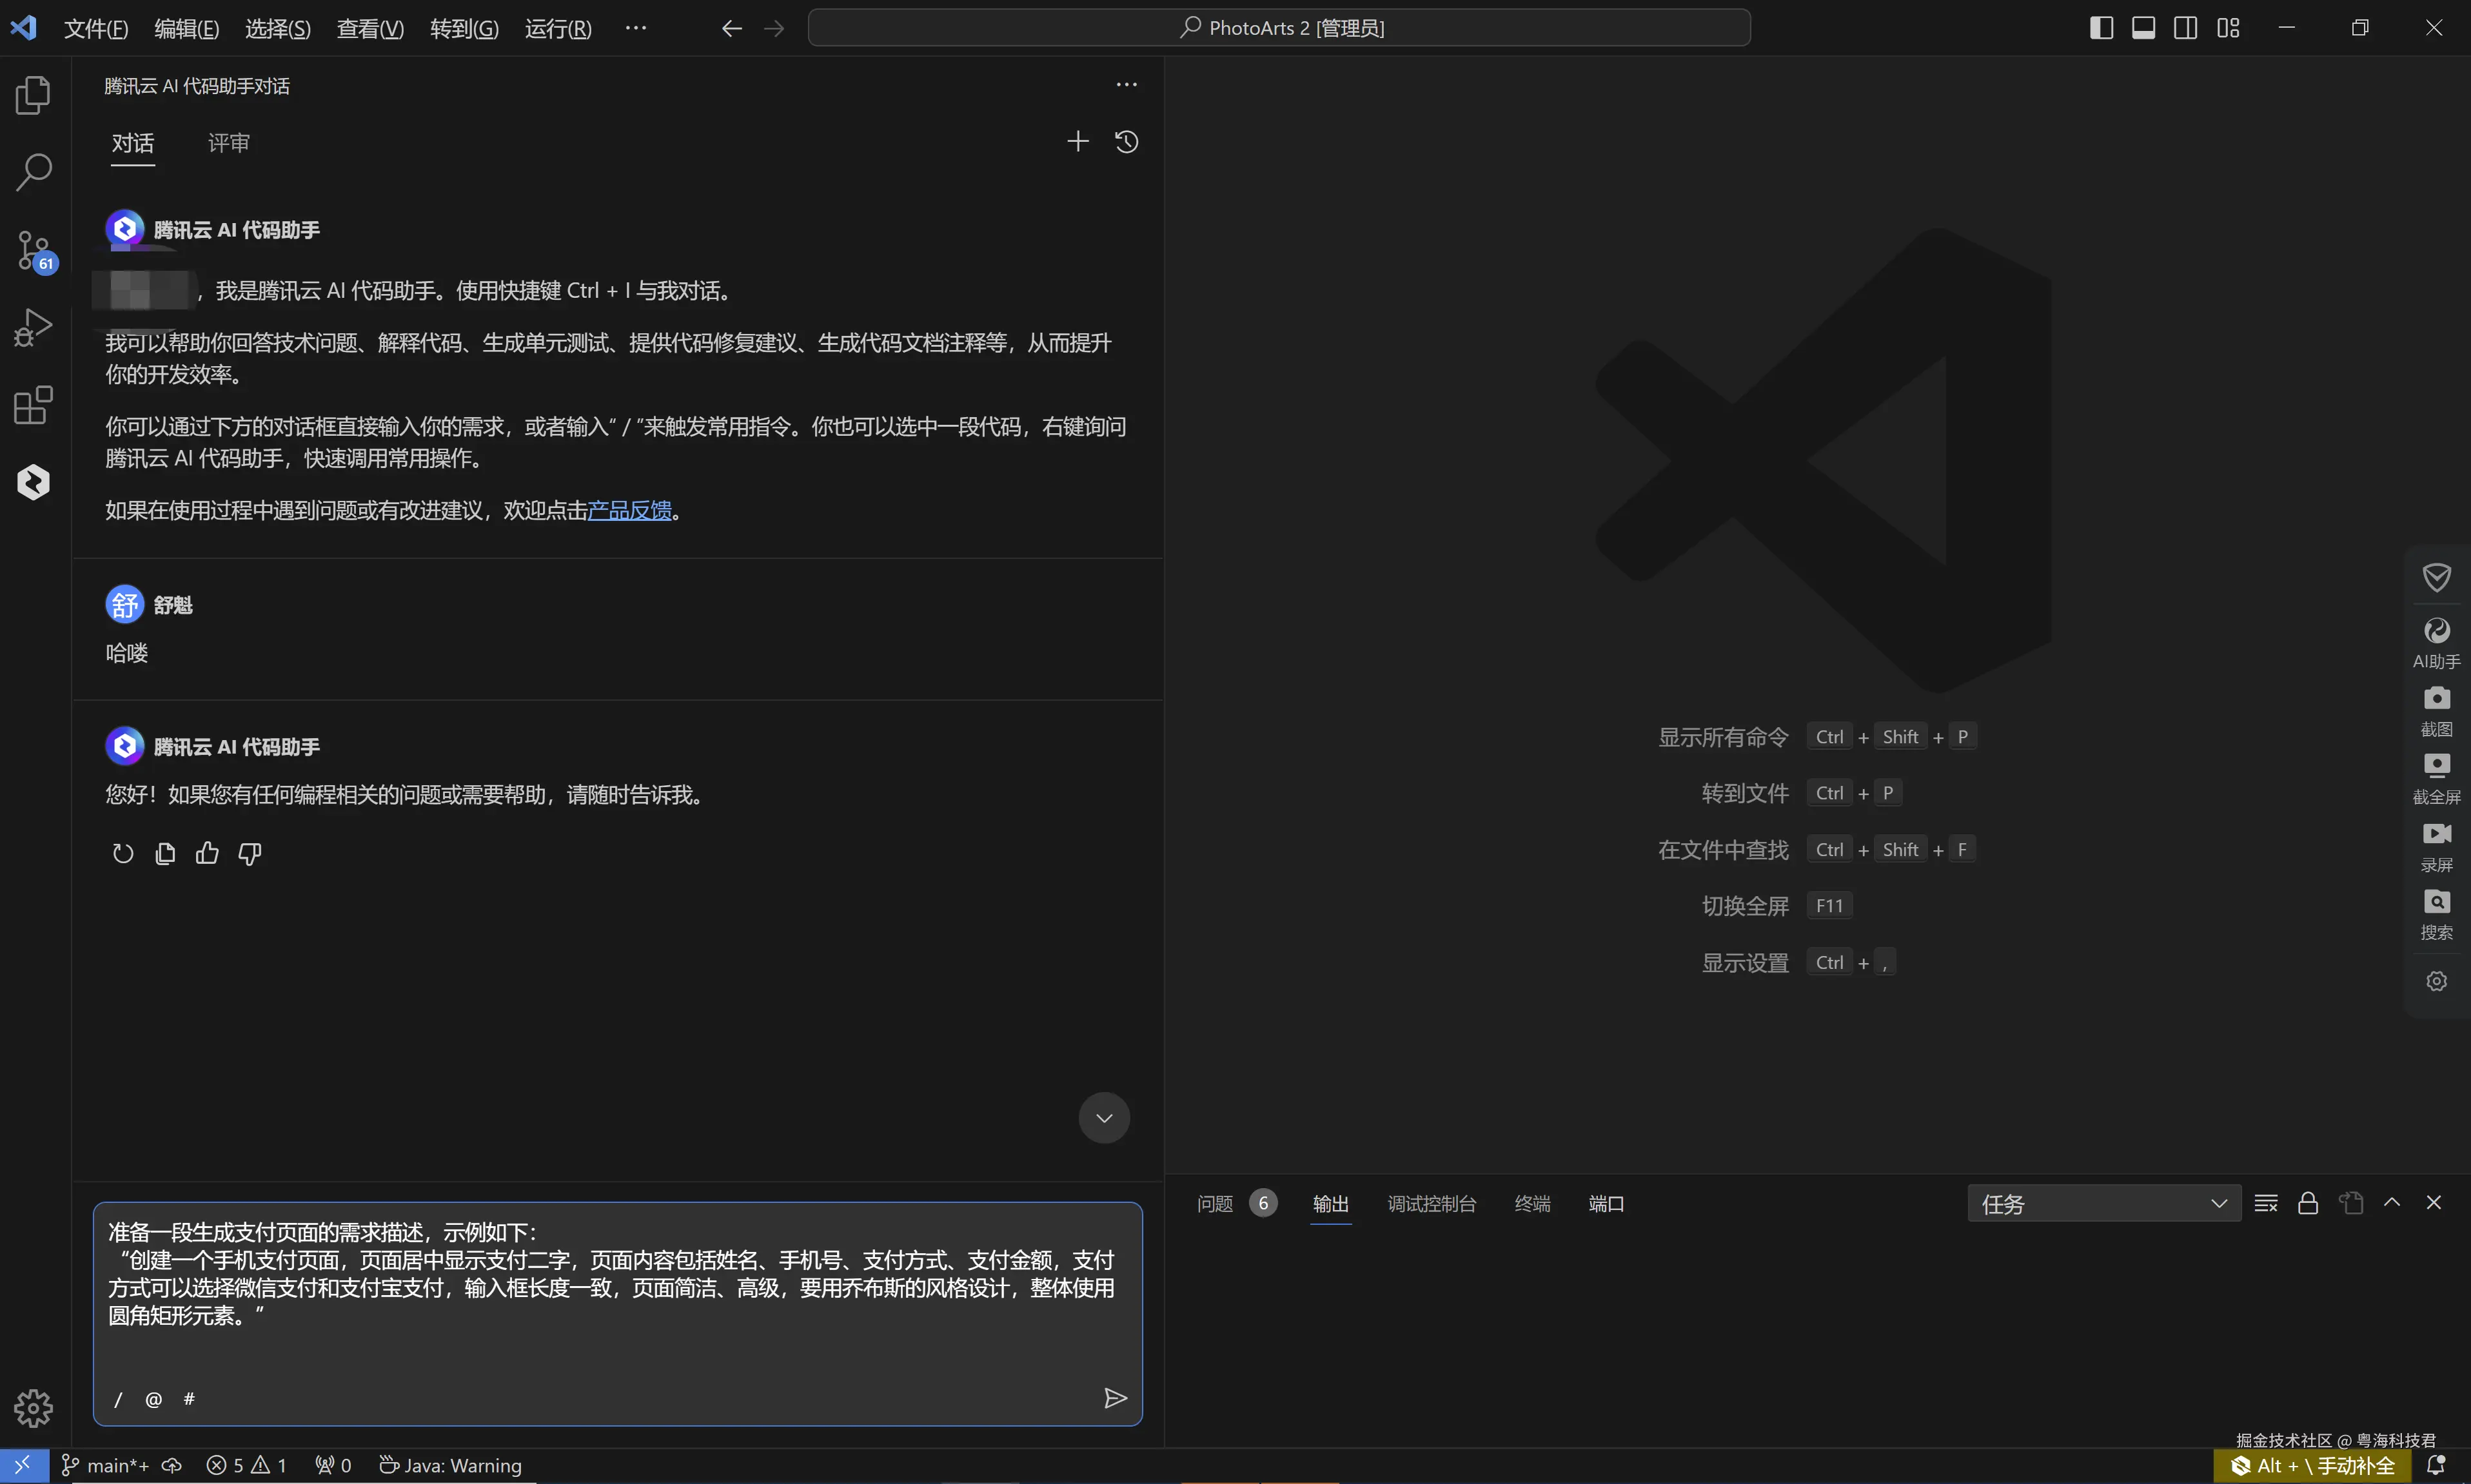Toggle the primary side bar layout
Screen dimensions: 2471x1484
[2101, 28]
